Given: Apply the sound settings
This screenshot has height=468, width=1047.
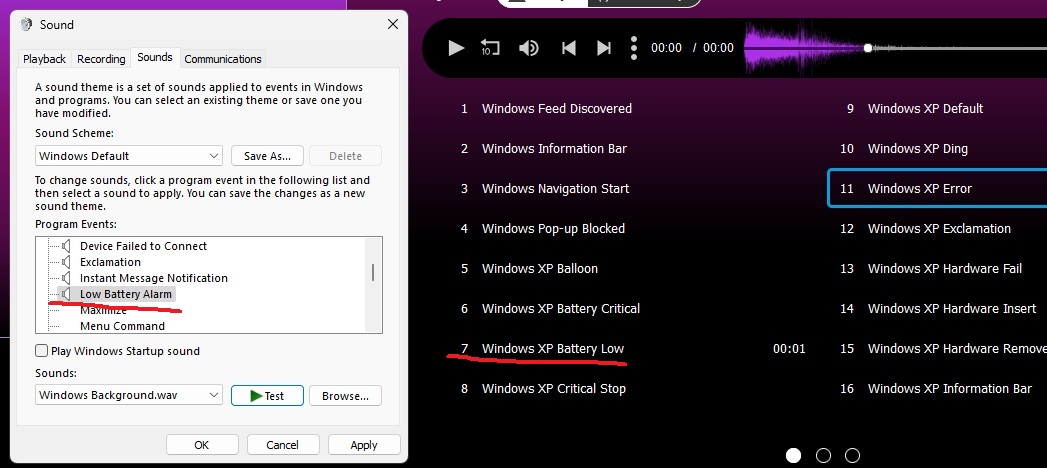Looking at the screenshot, I should [364, 445].
